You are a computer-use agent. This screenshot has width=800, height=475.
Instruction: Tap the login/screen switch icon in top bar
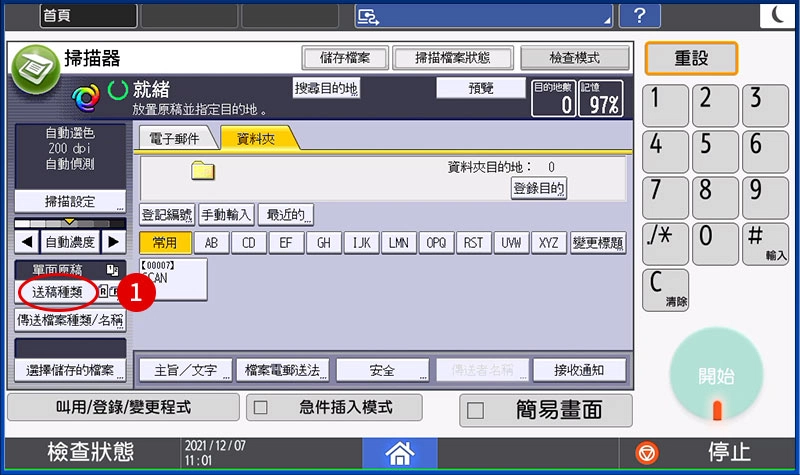(x=368, y=17)
